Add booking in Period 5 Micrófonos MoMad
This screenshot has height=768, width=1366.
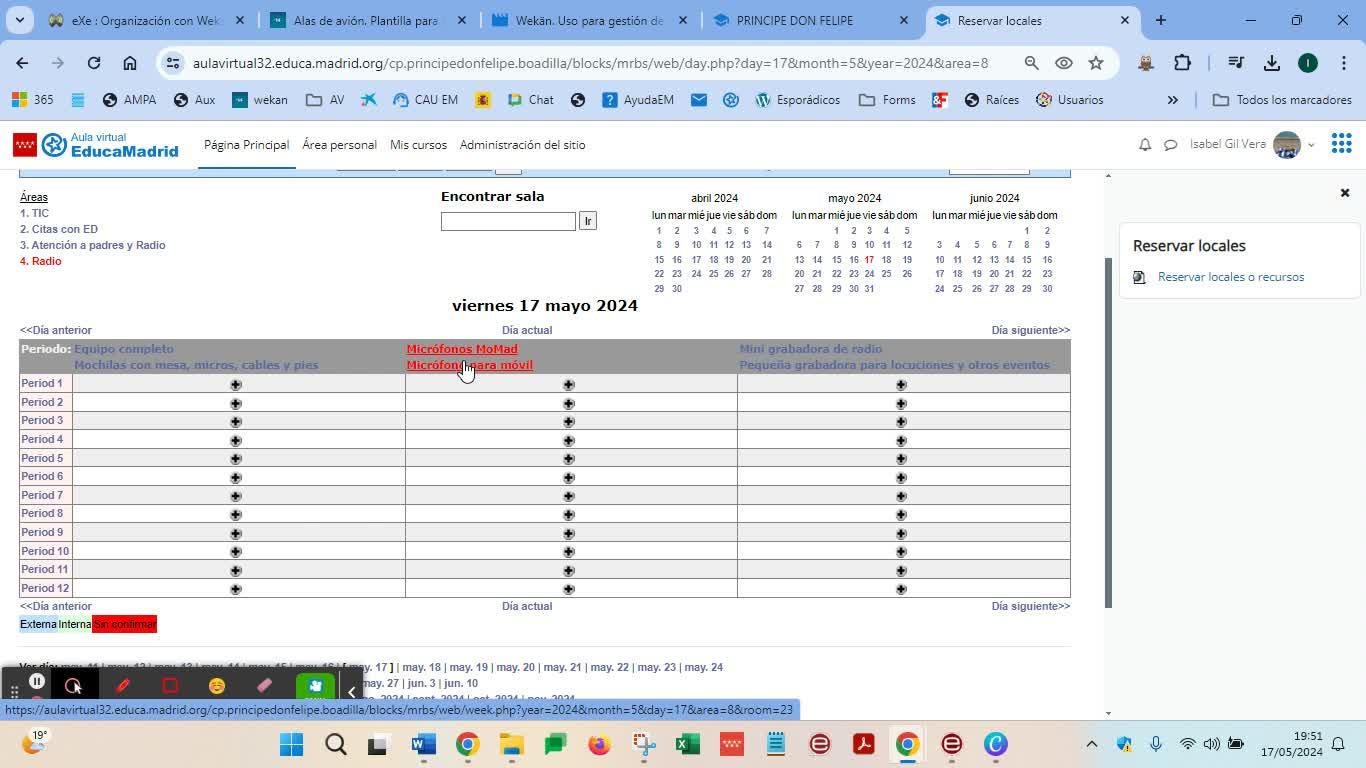pos(568,459)
